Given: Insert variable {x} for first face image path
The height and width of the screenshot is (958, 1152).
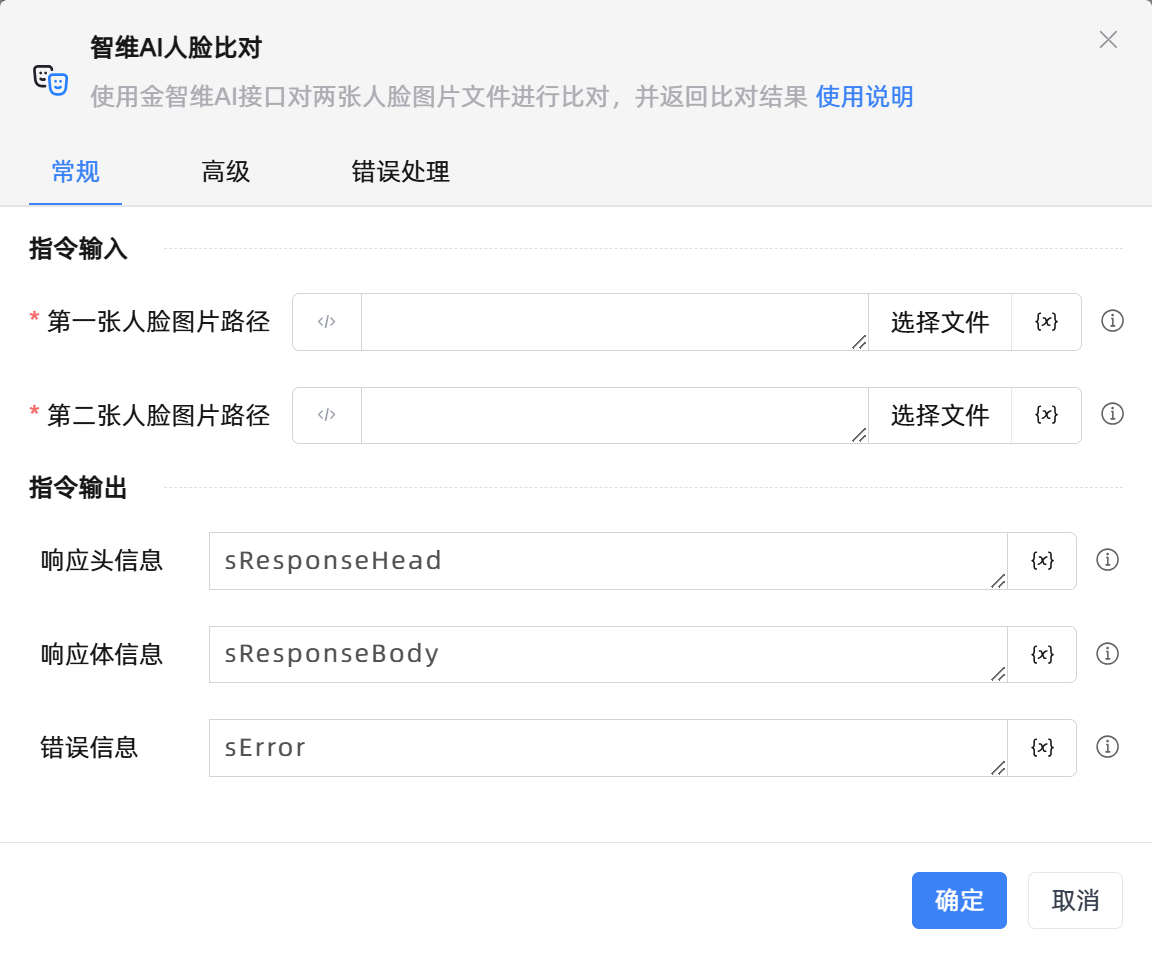Looking at the screenshot, I should (1046, 322).
